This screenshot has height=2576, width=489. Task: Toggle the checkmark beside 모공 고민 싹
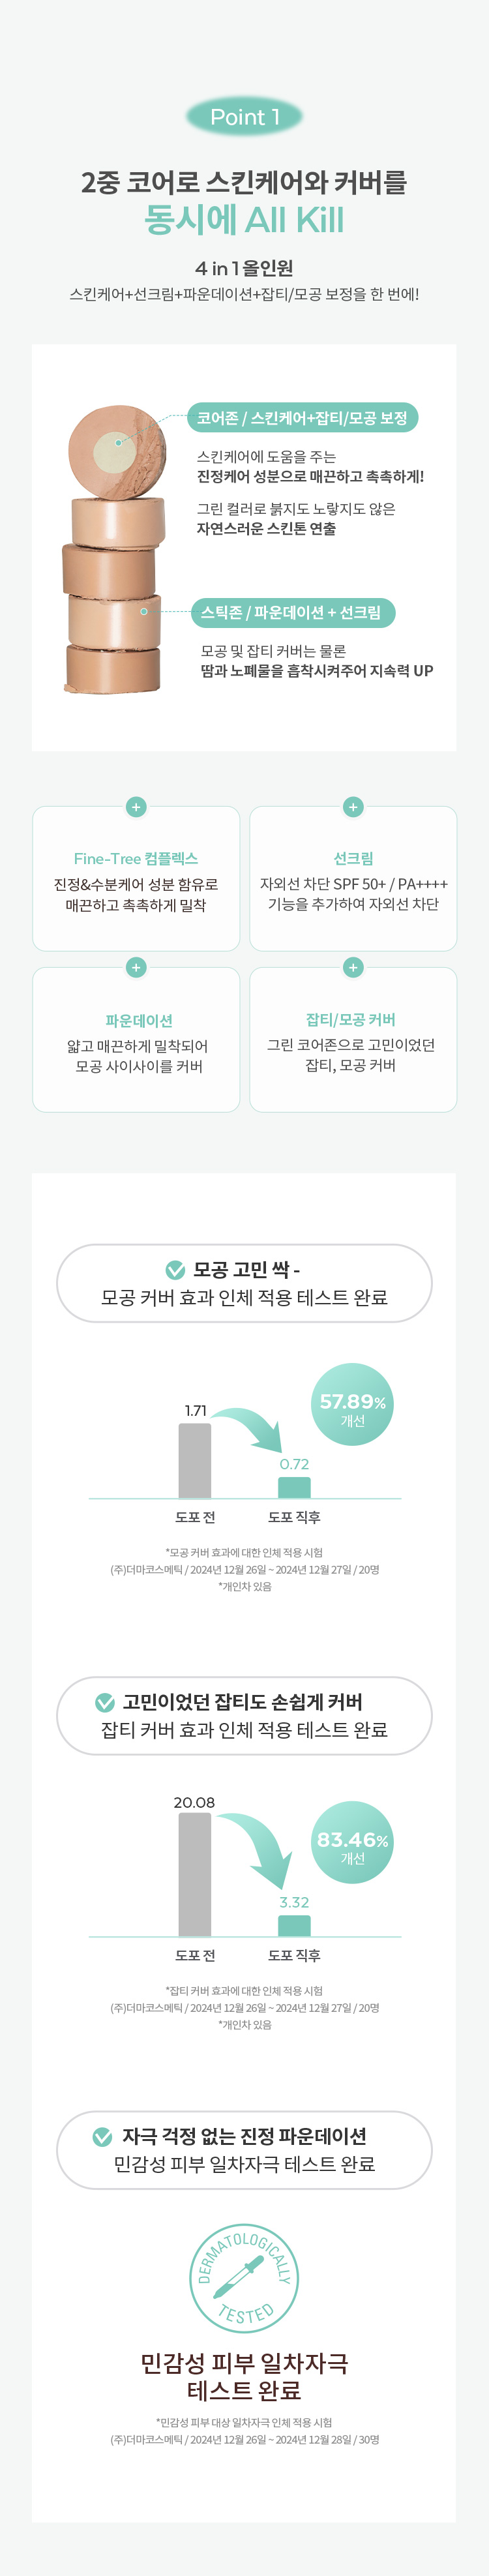coord(175,1269)
